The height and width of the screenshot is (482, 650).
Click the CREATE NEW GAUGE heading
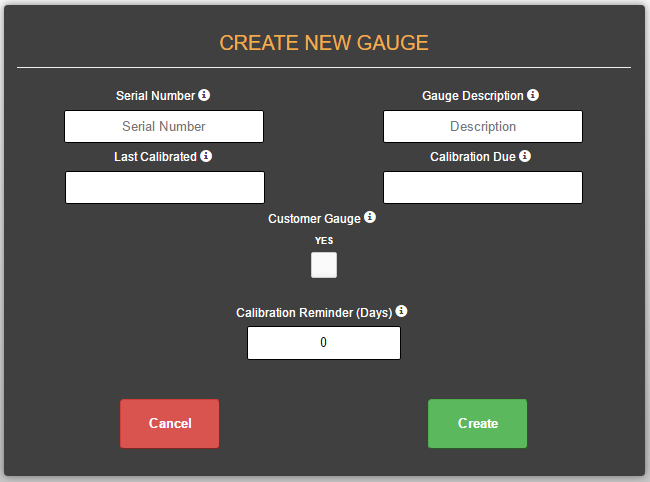click(324, 43)
